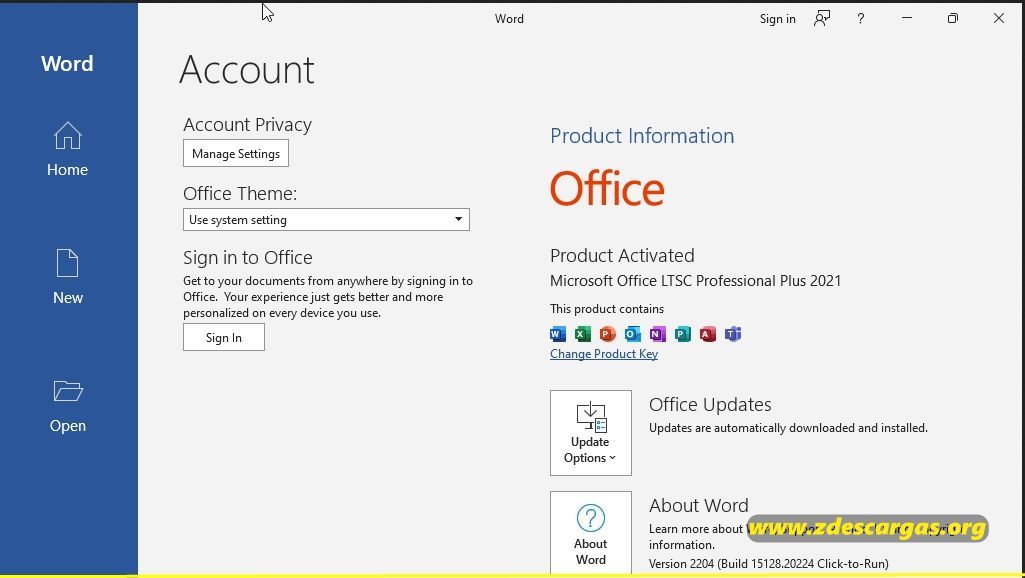Screen dimensions: 1025x578
Task: Click the Account Privacy heading
Action: [x=247, y=124]
